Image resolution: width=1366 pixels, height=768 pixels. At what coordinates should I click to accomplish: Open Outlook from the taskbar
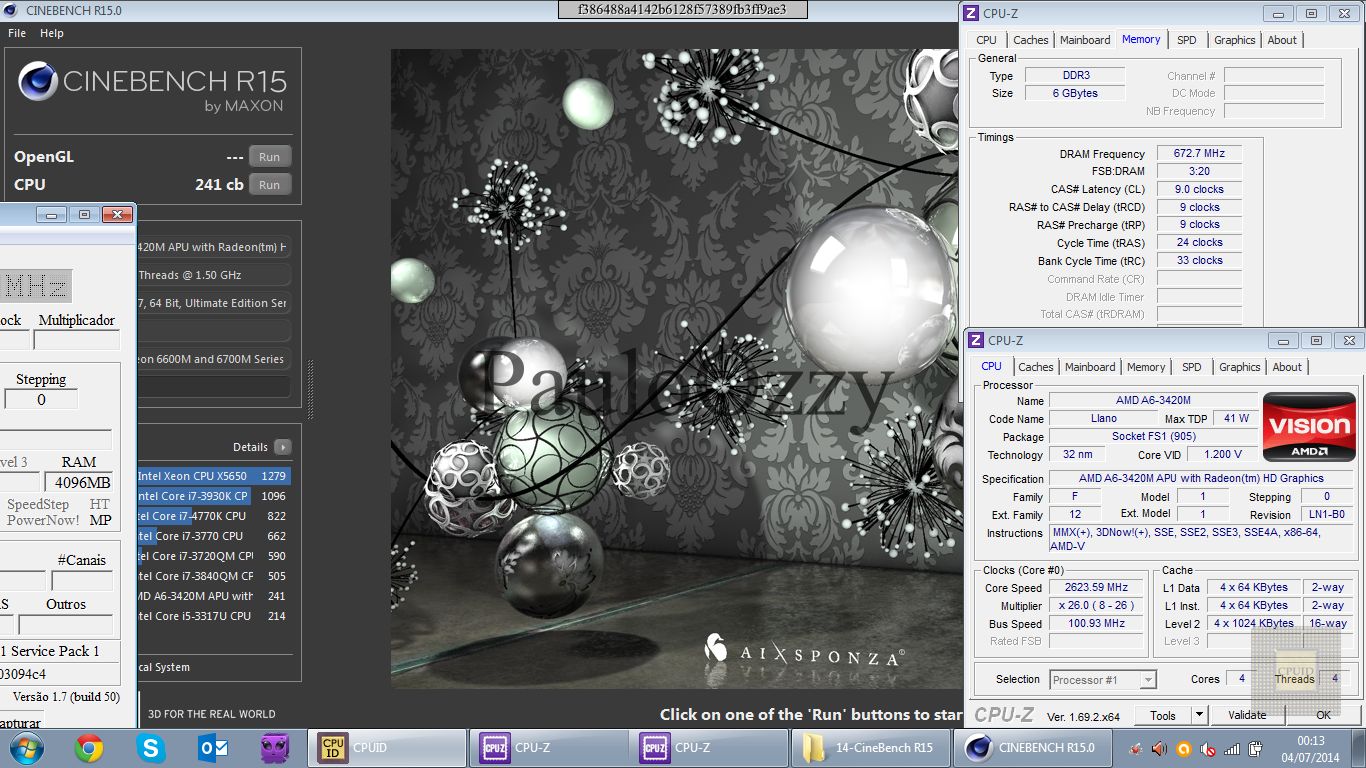pos(213,748)
